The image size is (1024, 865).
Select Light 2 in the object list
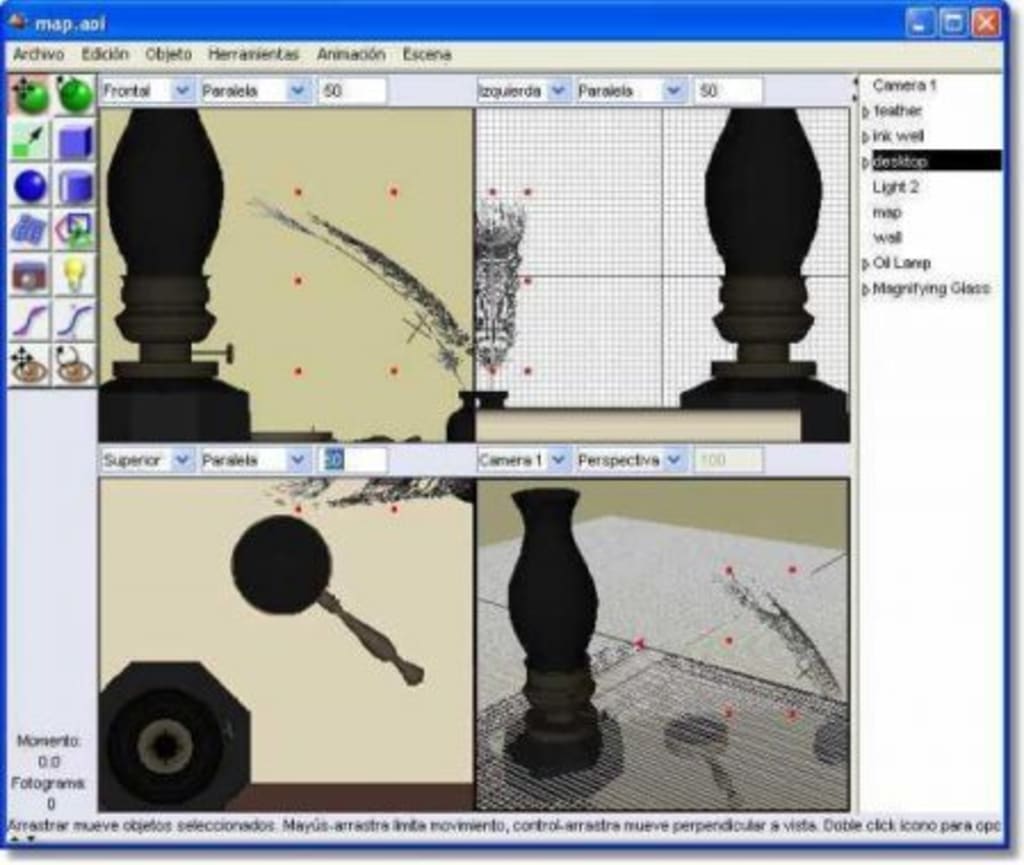[898, 186]
